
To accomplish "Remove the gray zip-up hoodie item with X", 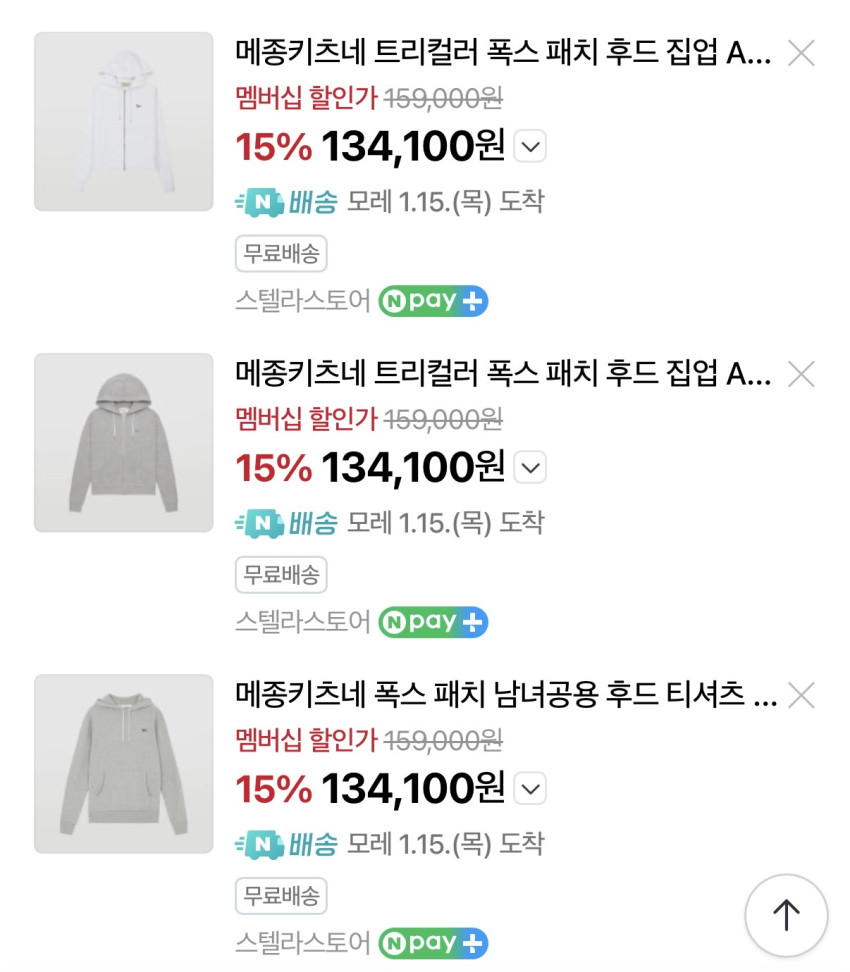I will point(801,374).
